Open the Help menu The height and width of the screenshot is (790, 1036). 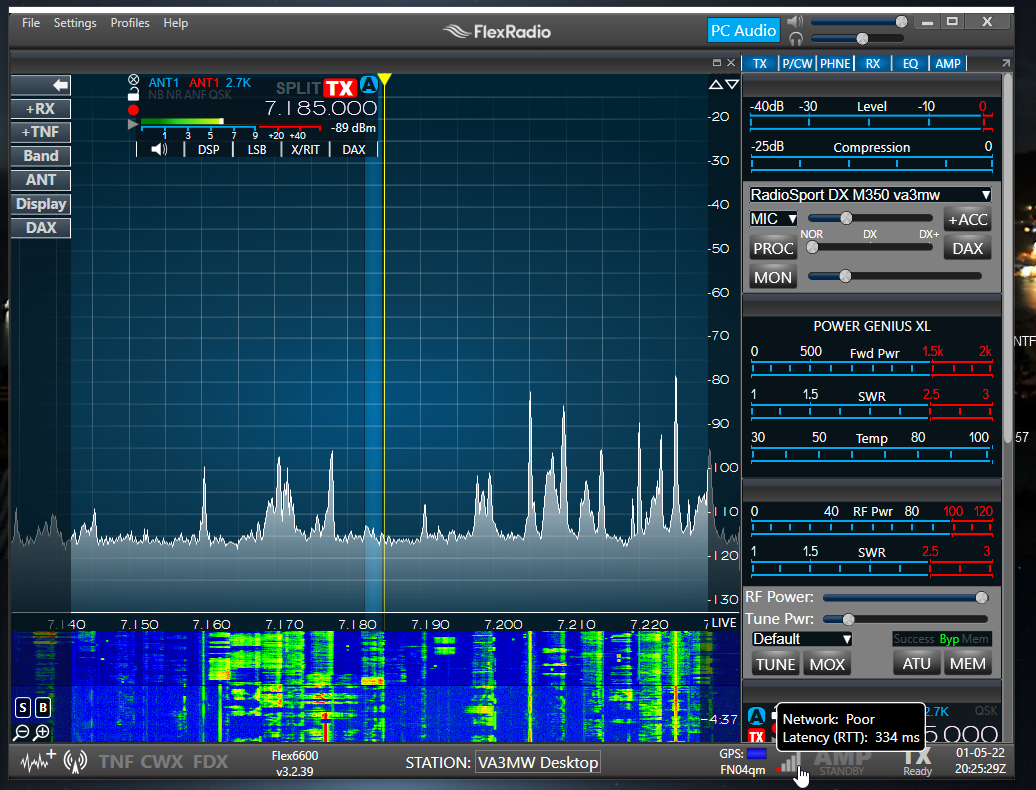(x=175, y=22)
